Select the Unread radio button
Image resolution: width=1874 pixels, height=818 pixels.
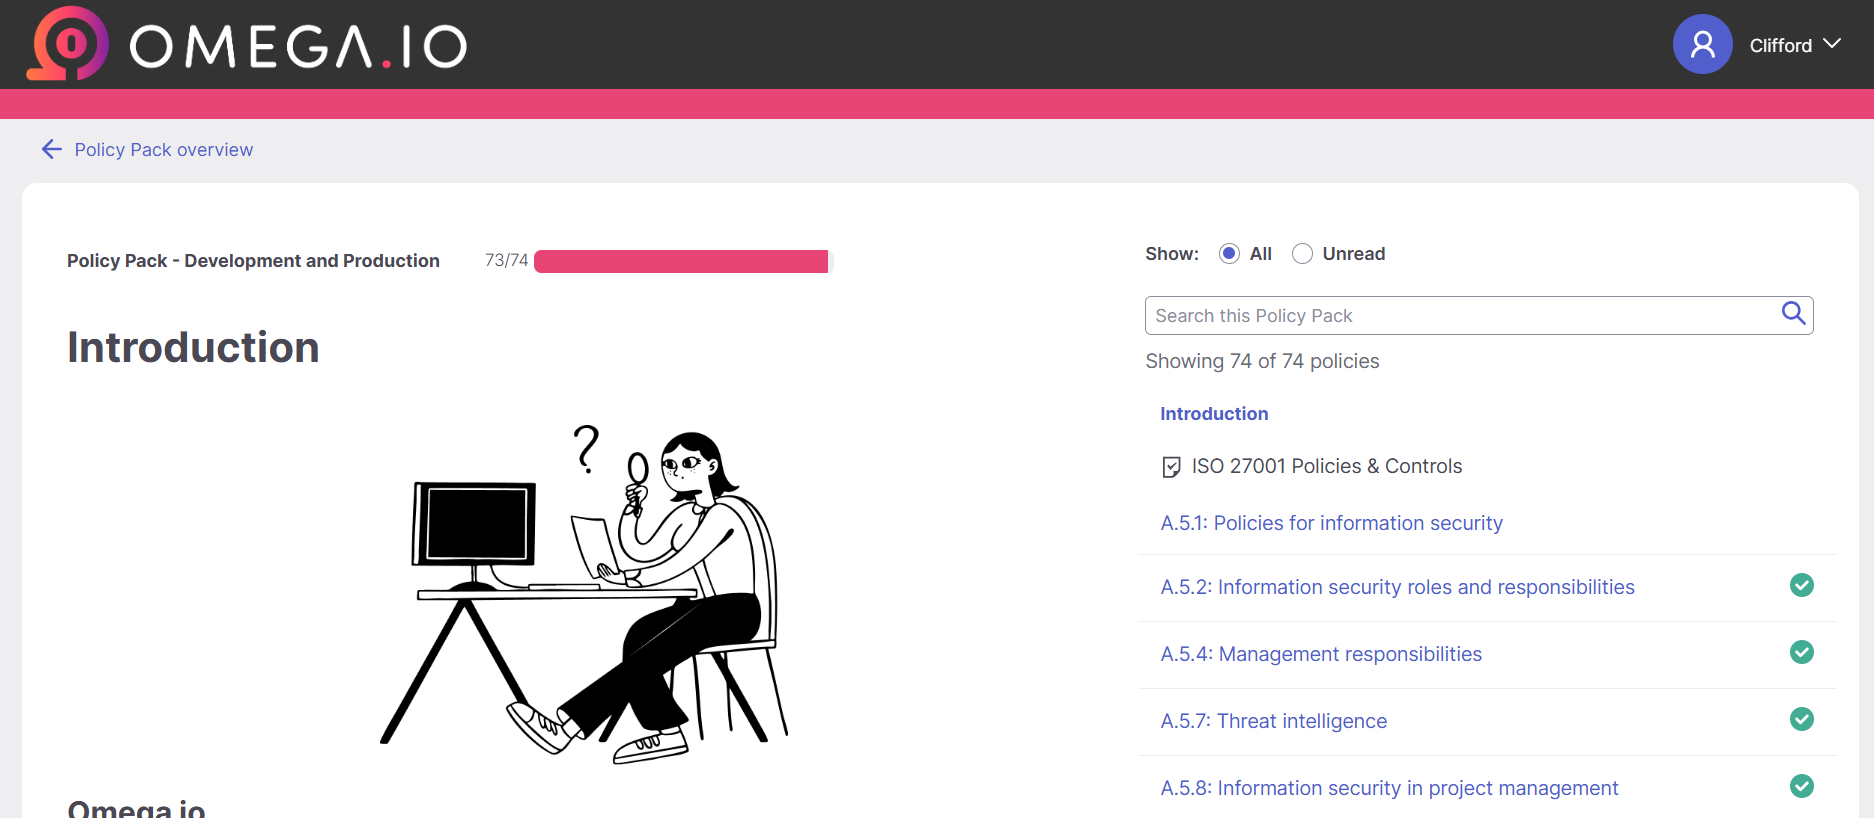click(1302, 254)
